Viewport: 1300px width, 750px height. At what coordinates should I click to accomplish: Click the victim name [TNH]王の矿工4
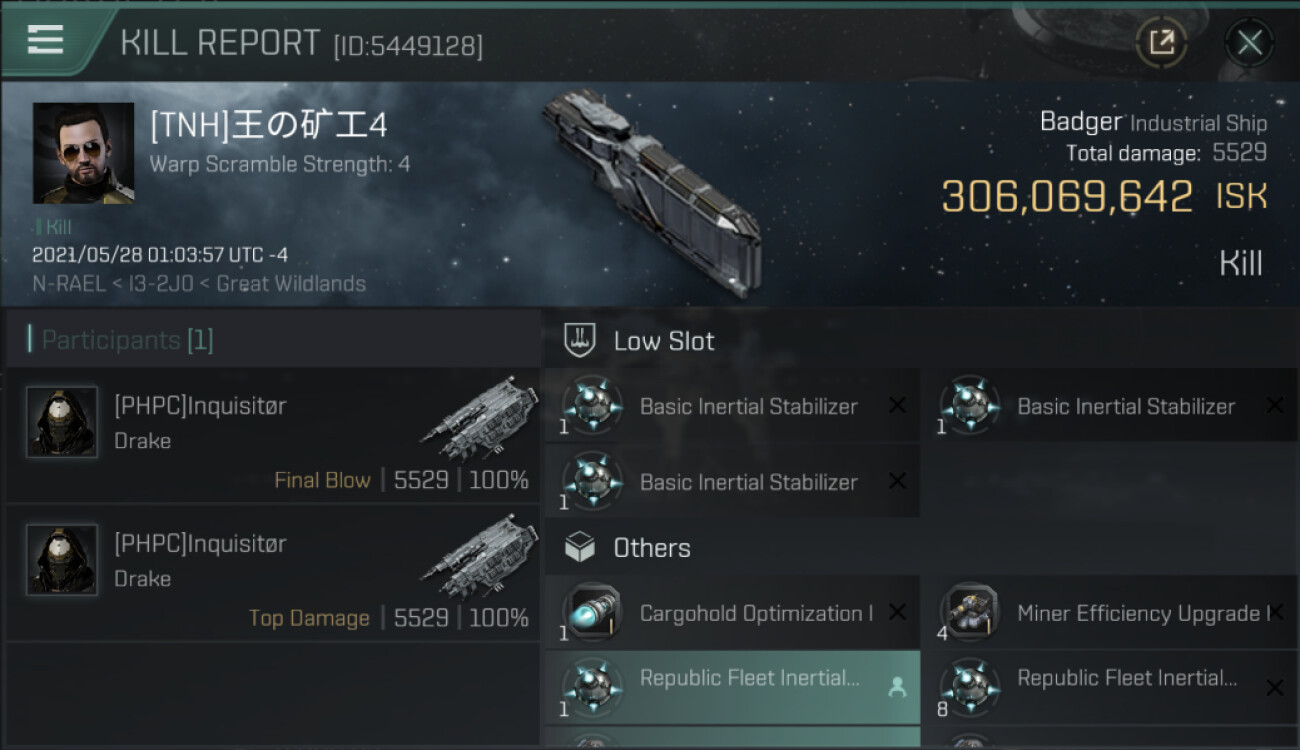268,126
